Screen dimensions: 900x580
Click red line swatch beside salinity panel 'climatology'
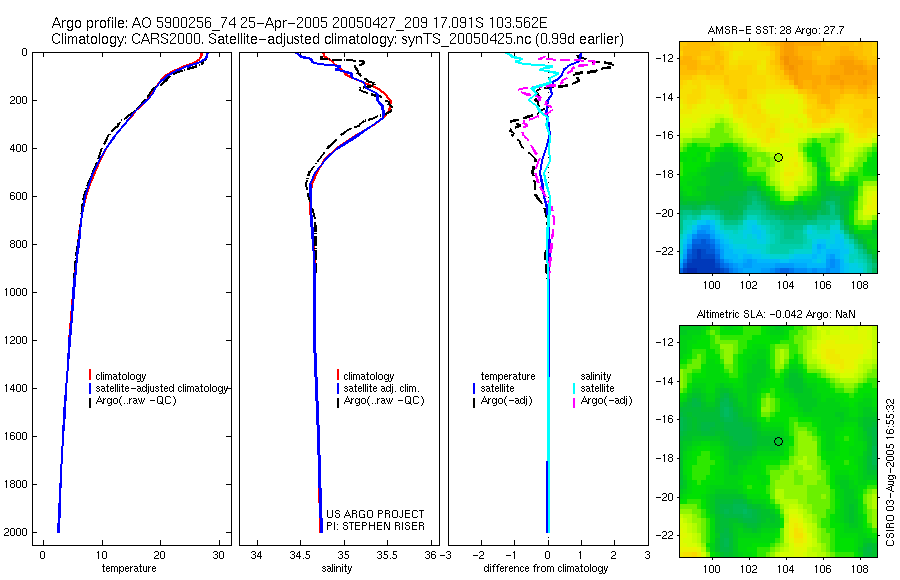338,376
